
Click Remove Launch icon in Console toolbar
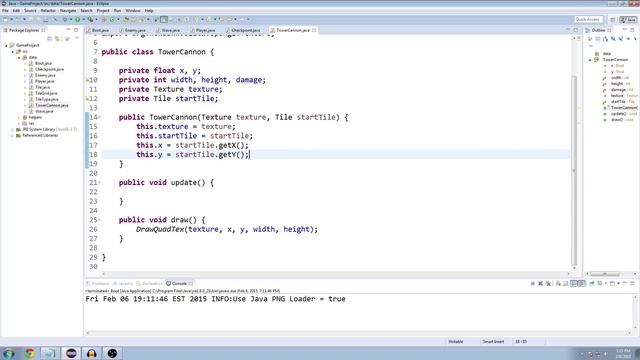(540, 283)
